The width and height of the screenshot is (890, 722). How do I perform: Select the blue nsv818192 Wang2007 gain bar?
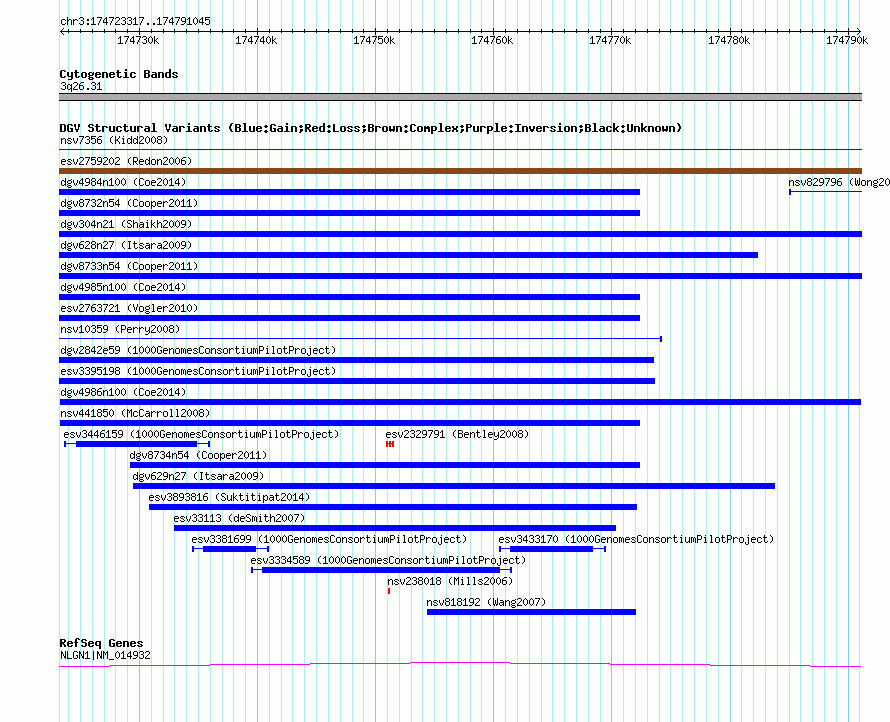[x=531, y=612]
